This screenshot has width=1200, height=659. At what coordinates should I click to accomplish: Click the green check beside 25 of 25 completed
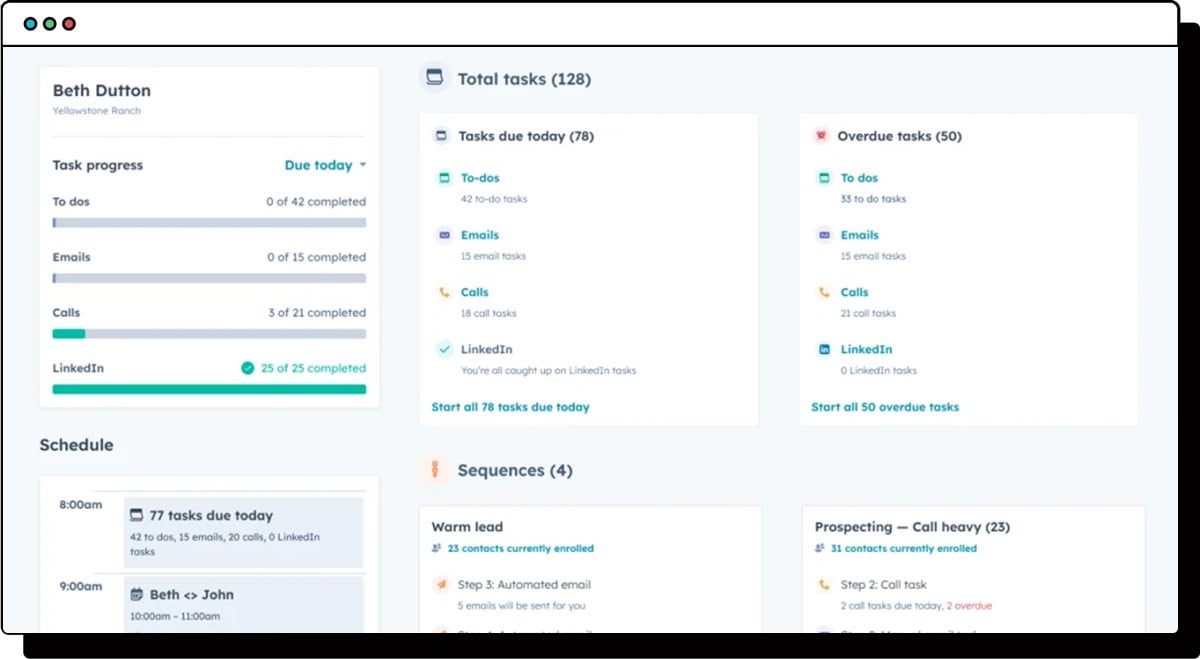pyautogui.click(x=247, y=368)
